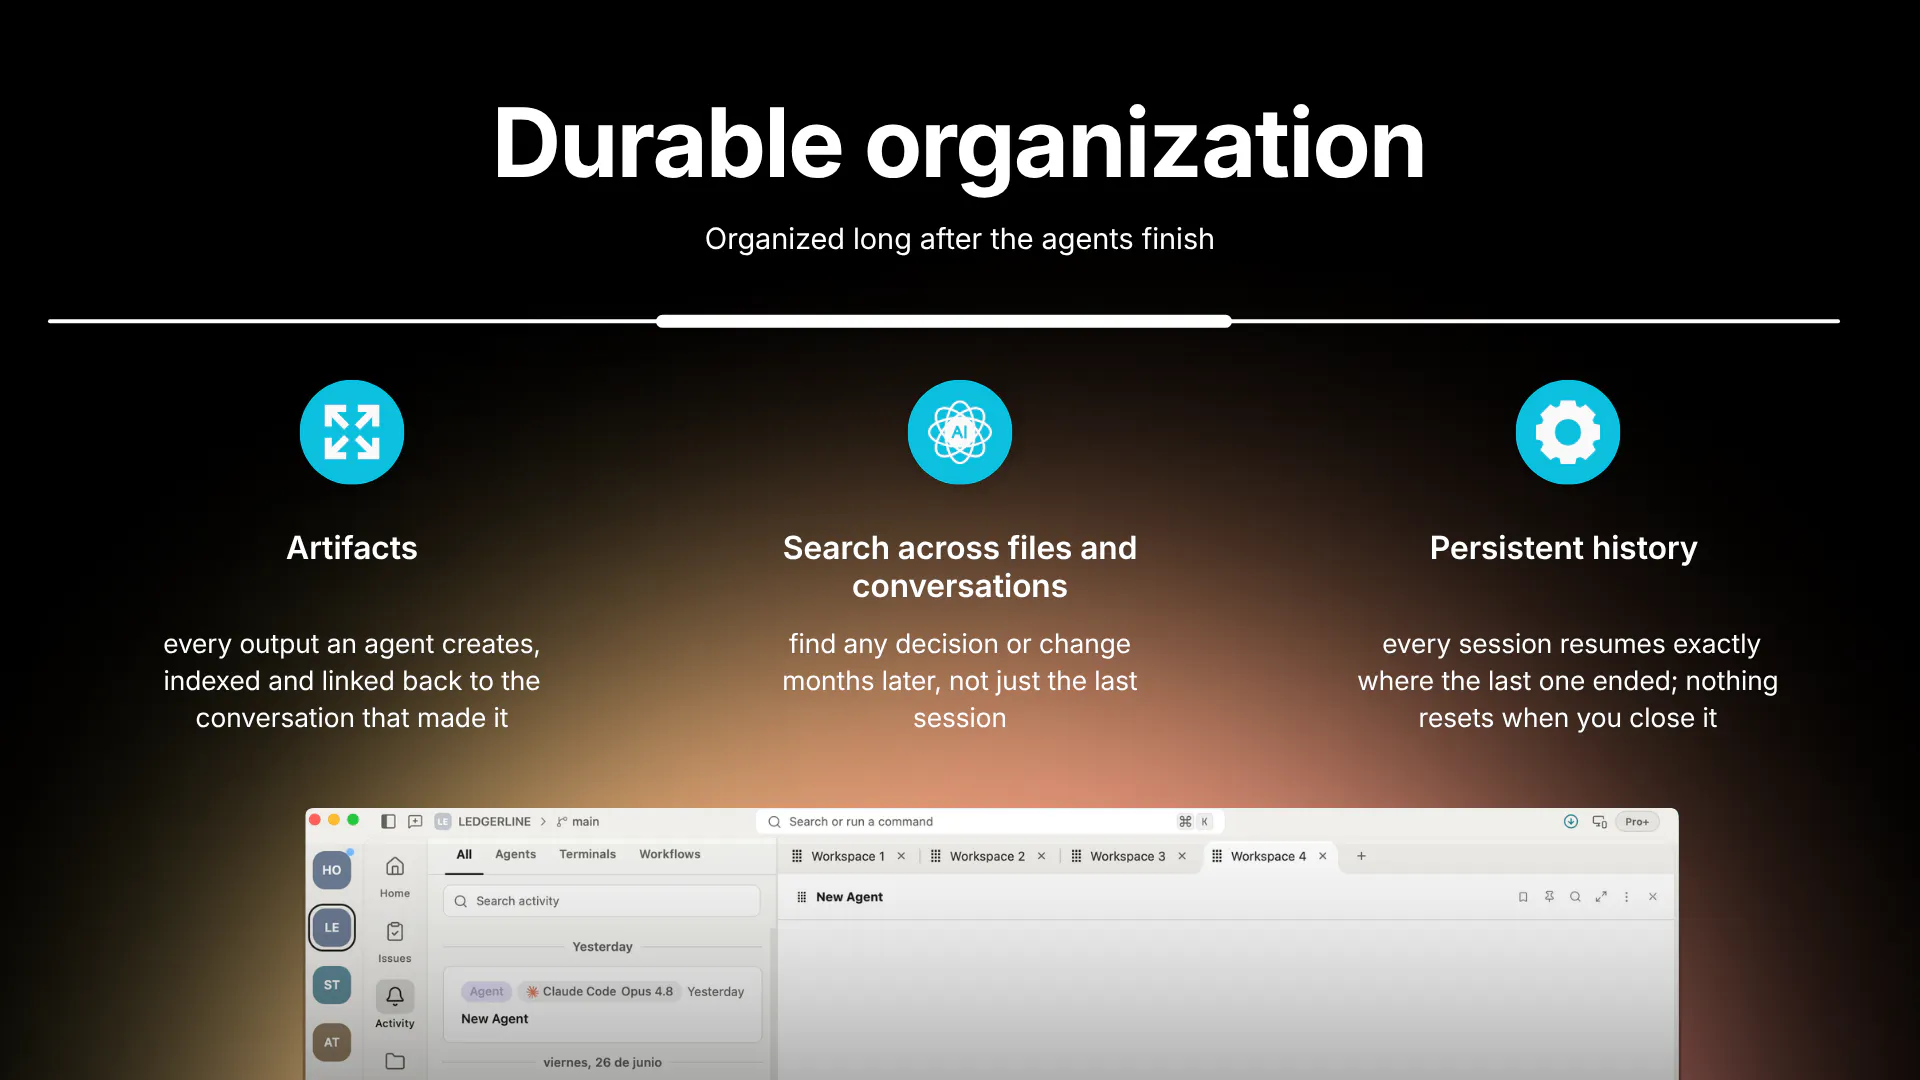Click the Pro+ plan badge
This screenshot has height=1080, width=1920.
point(1637,821)
